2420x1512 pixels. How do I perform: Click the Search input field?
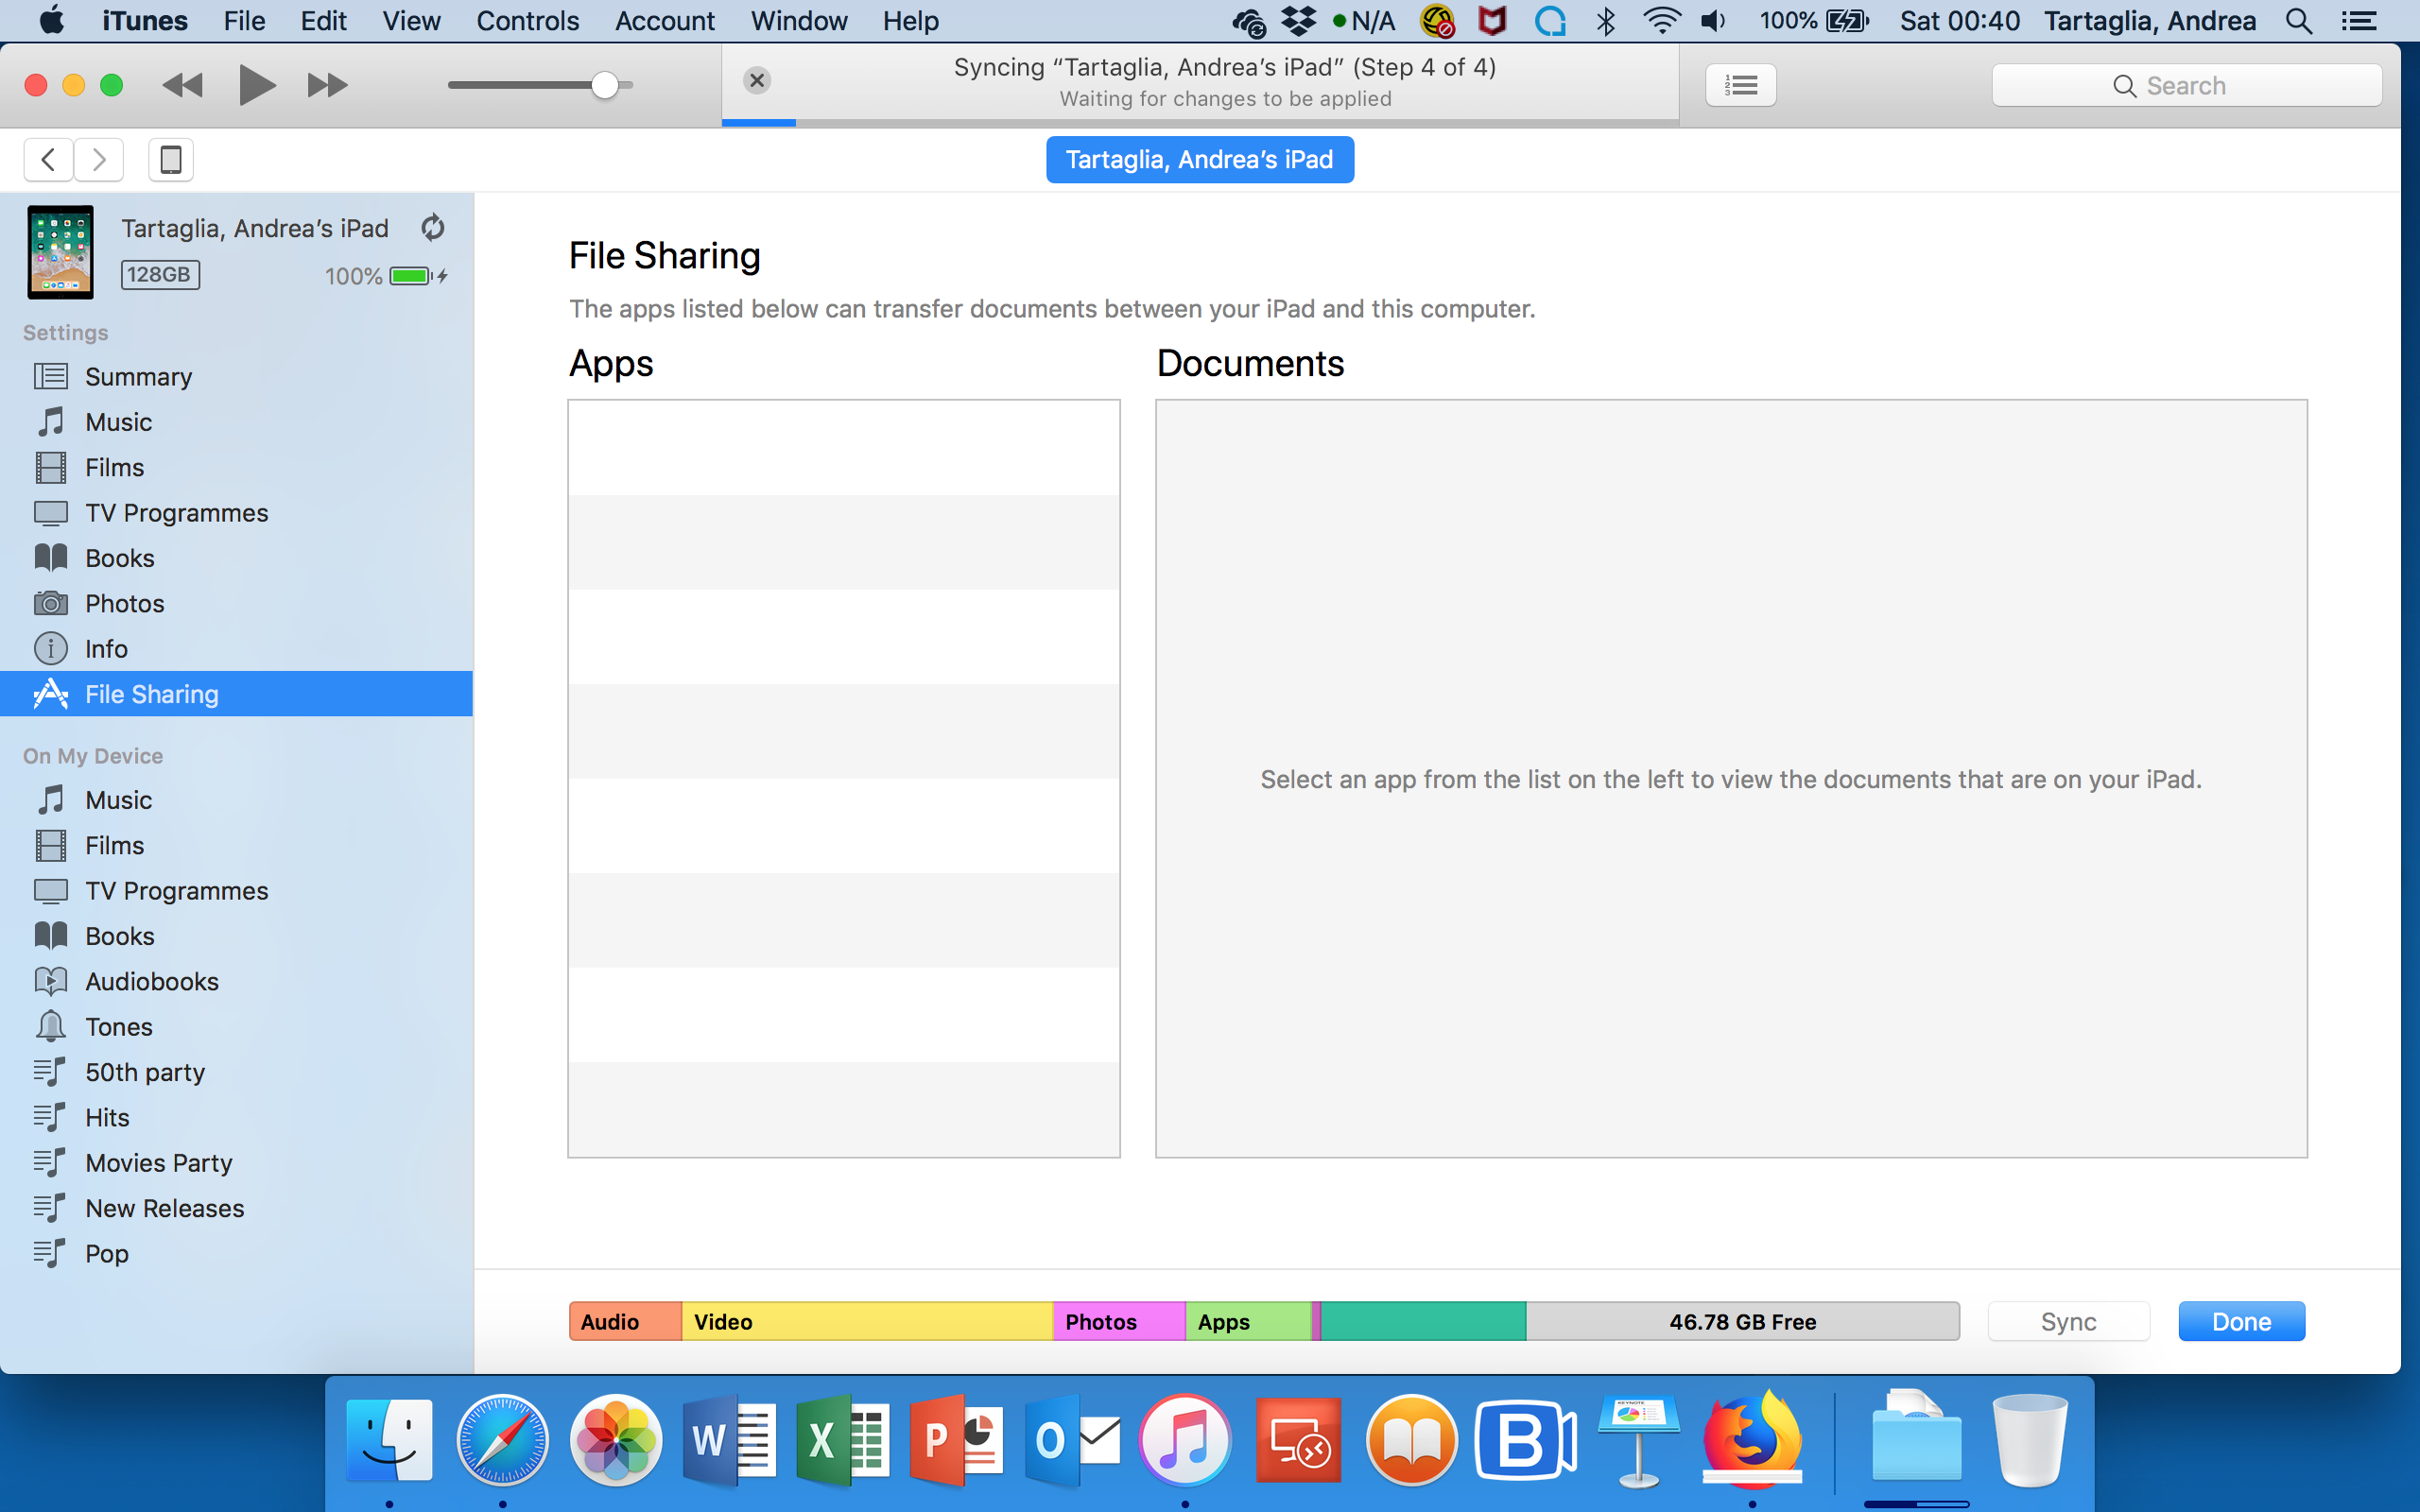pyautogui.click(x=2186, y=86)
